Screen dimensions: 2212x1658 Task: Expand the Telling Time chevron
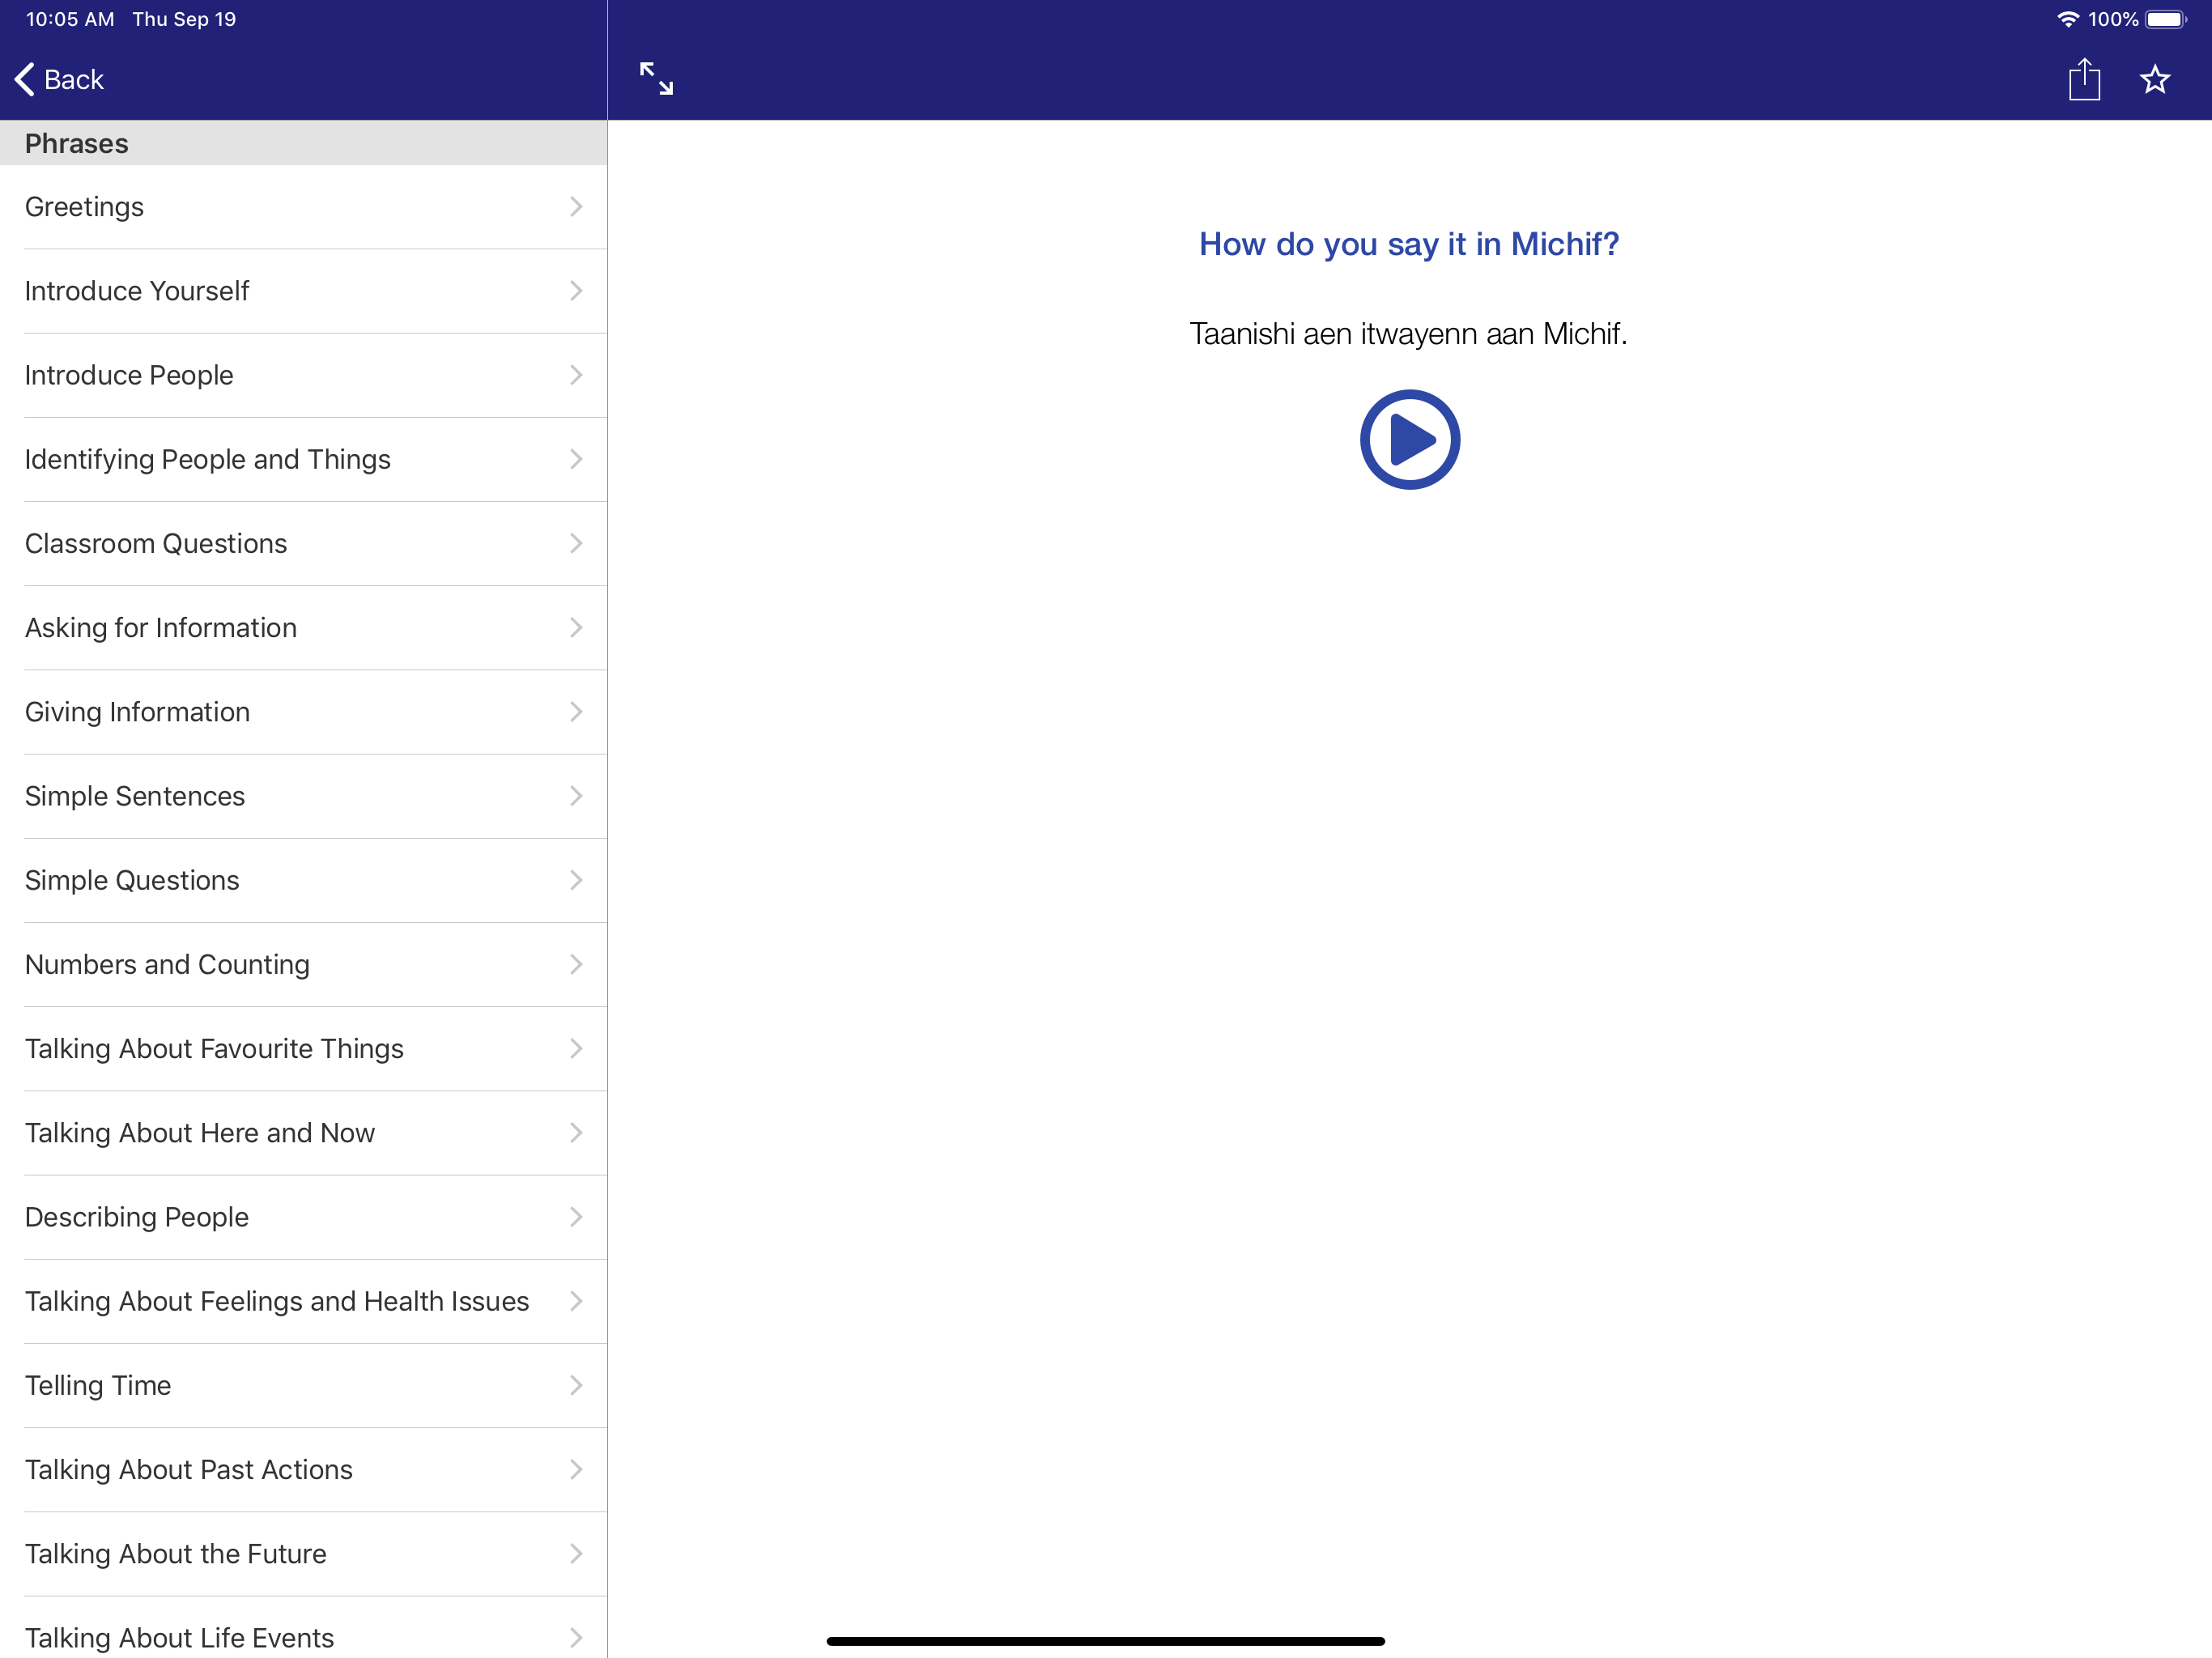(576, 1384)
